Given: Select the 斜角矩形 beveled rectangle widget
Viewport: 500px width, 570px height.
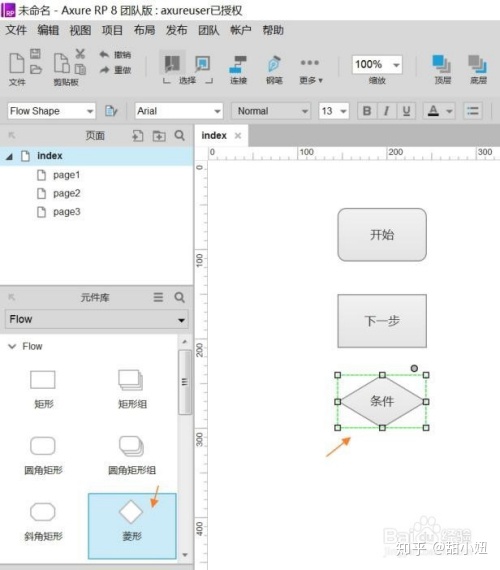Looking at the screenshot, I should click(x=43, y=522).
